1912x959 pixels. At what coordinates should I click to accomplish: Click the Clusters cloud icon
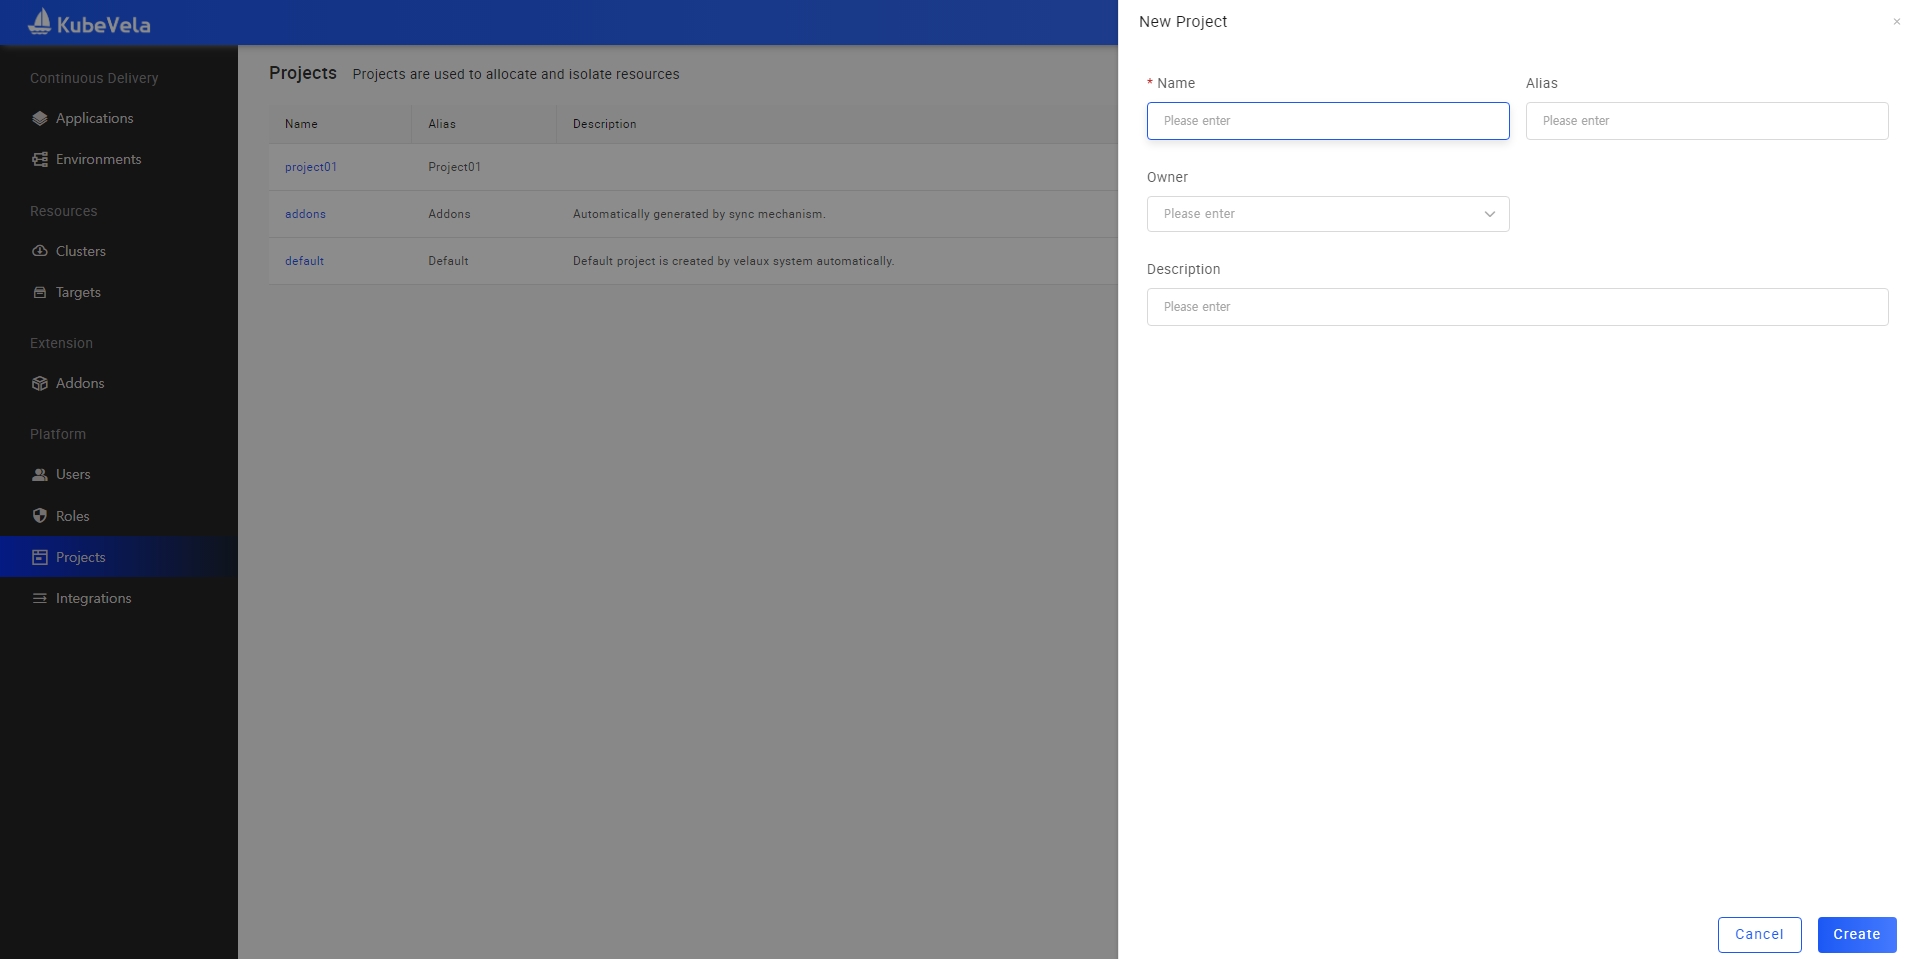tap(40, 251)
